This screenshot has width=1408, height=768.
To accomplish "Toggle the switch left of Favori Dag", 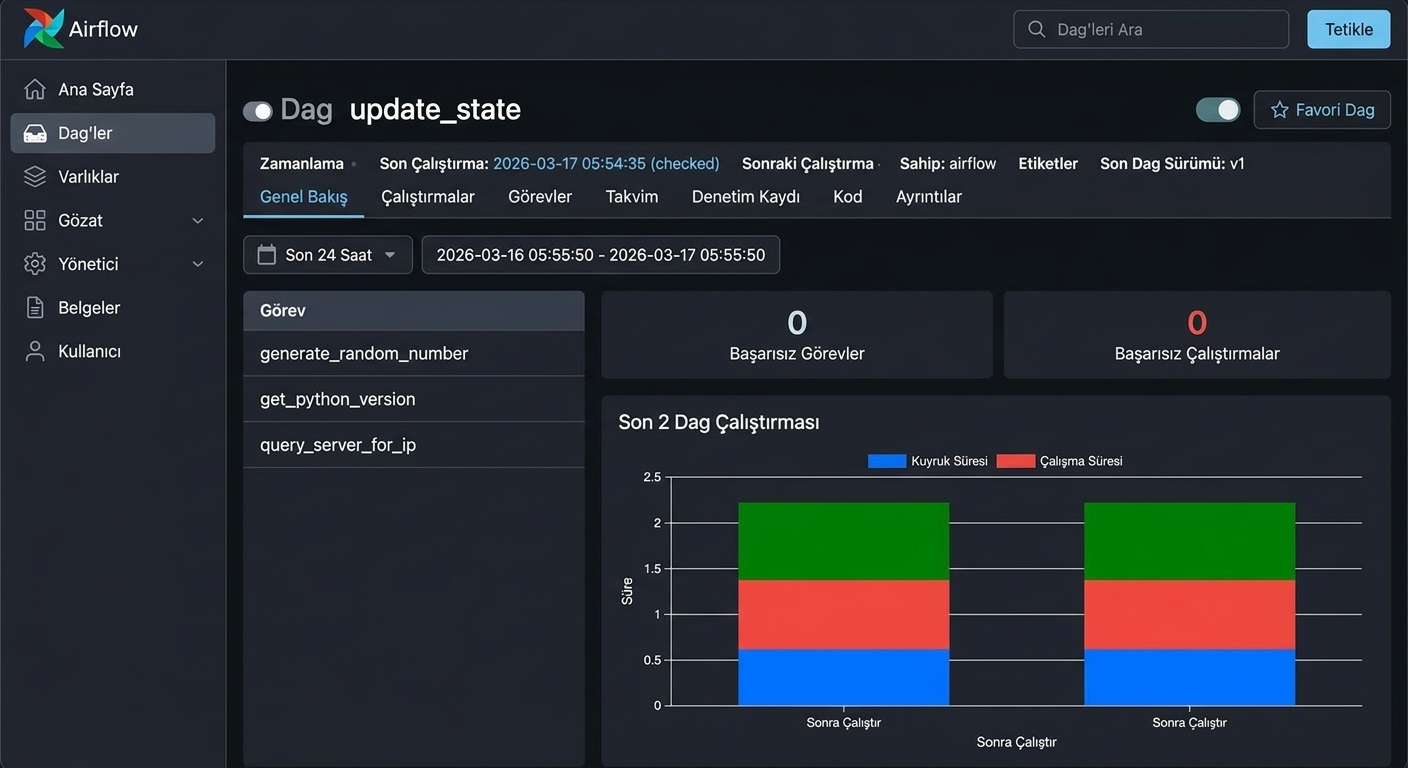I will 1218,110.
